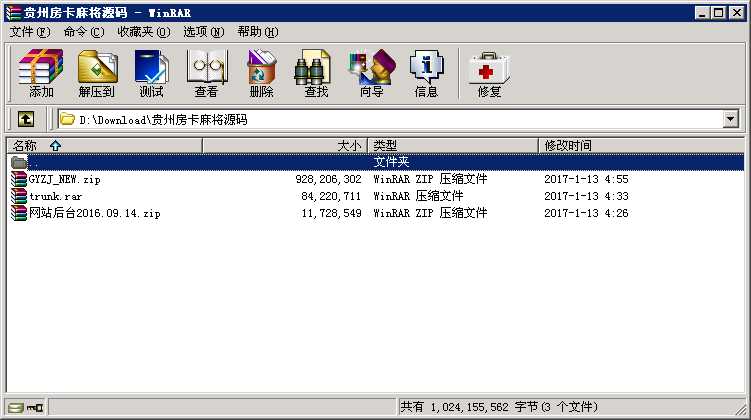Launch the 向导 (Wizard) icon
This screenshot has width=751, height=420.
click(372, 73)
